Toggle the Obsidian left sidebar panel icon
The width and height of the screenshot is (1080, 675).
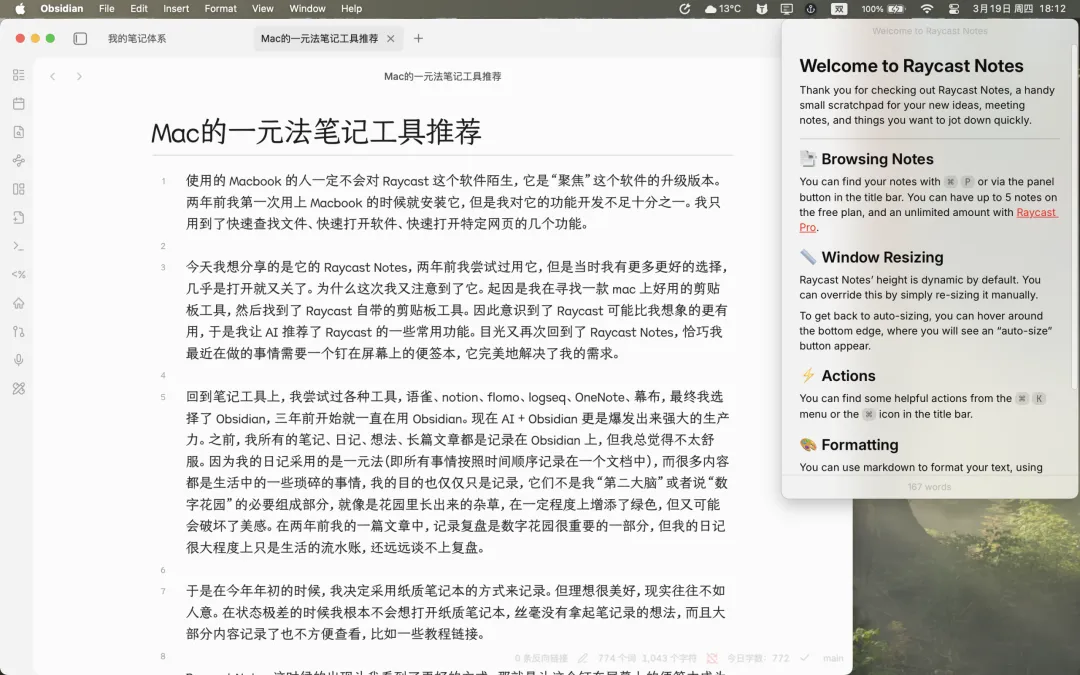[x=80, y=39]
